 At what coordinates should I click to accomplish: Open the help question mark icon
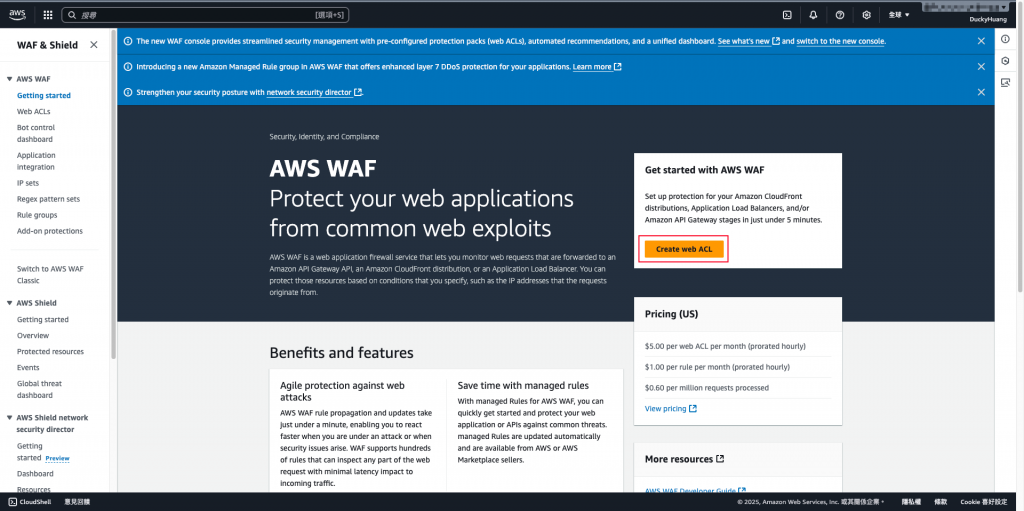(840, 14)
